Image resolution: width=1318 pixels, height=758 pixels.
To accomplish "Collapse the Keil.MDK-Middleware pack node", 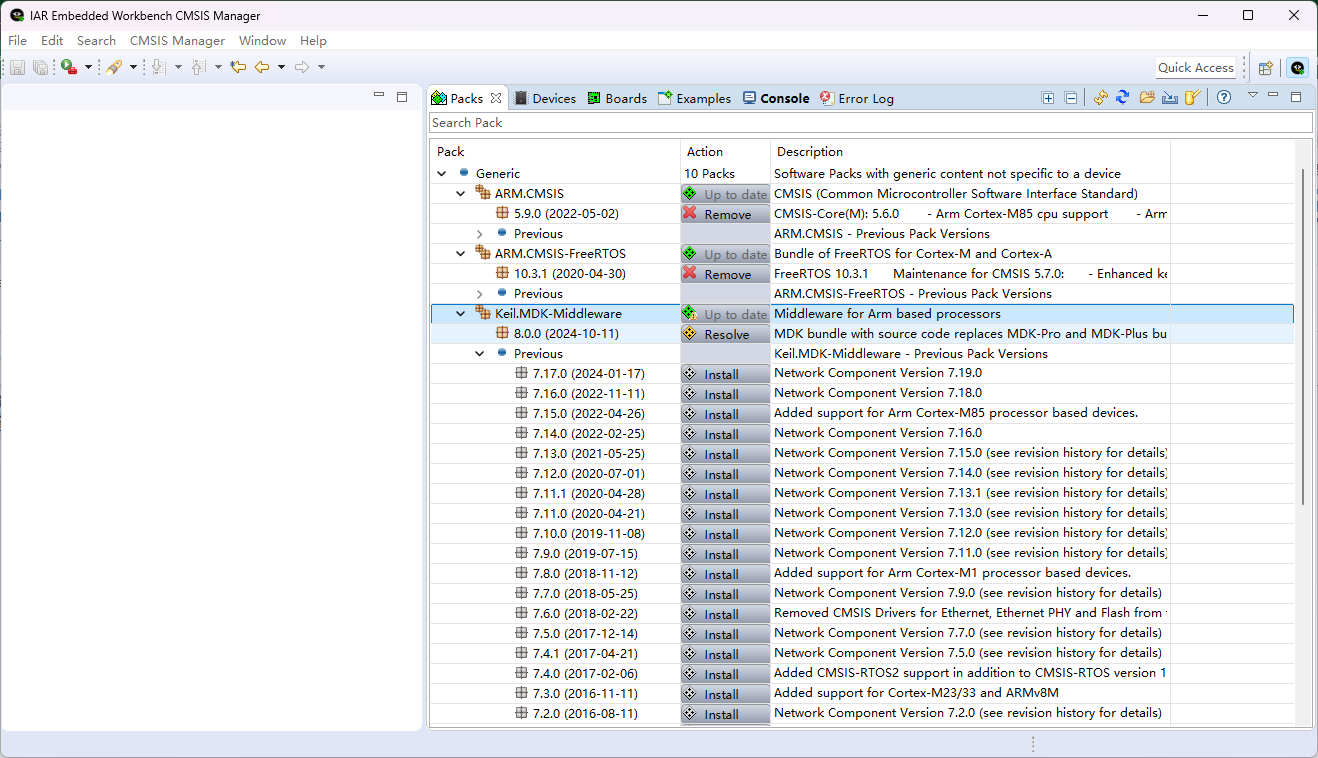I will pyautogui.click(x=461, y=314).
